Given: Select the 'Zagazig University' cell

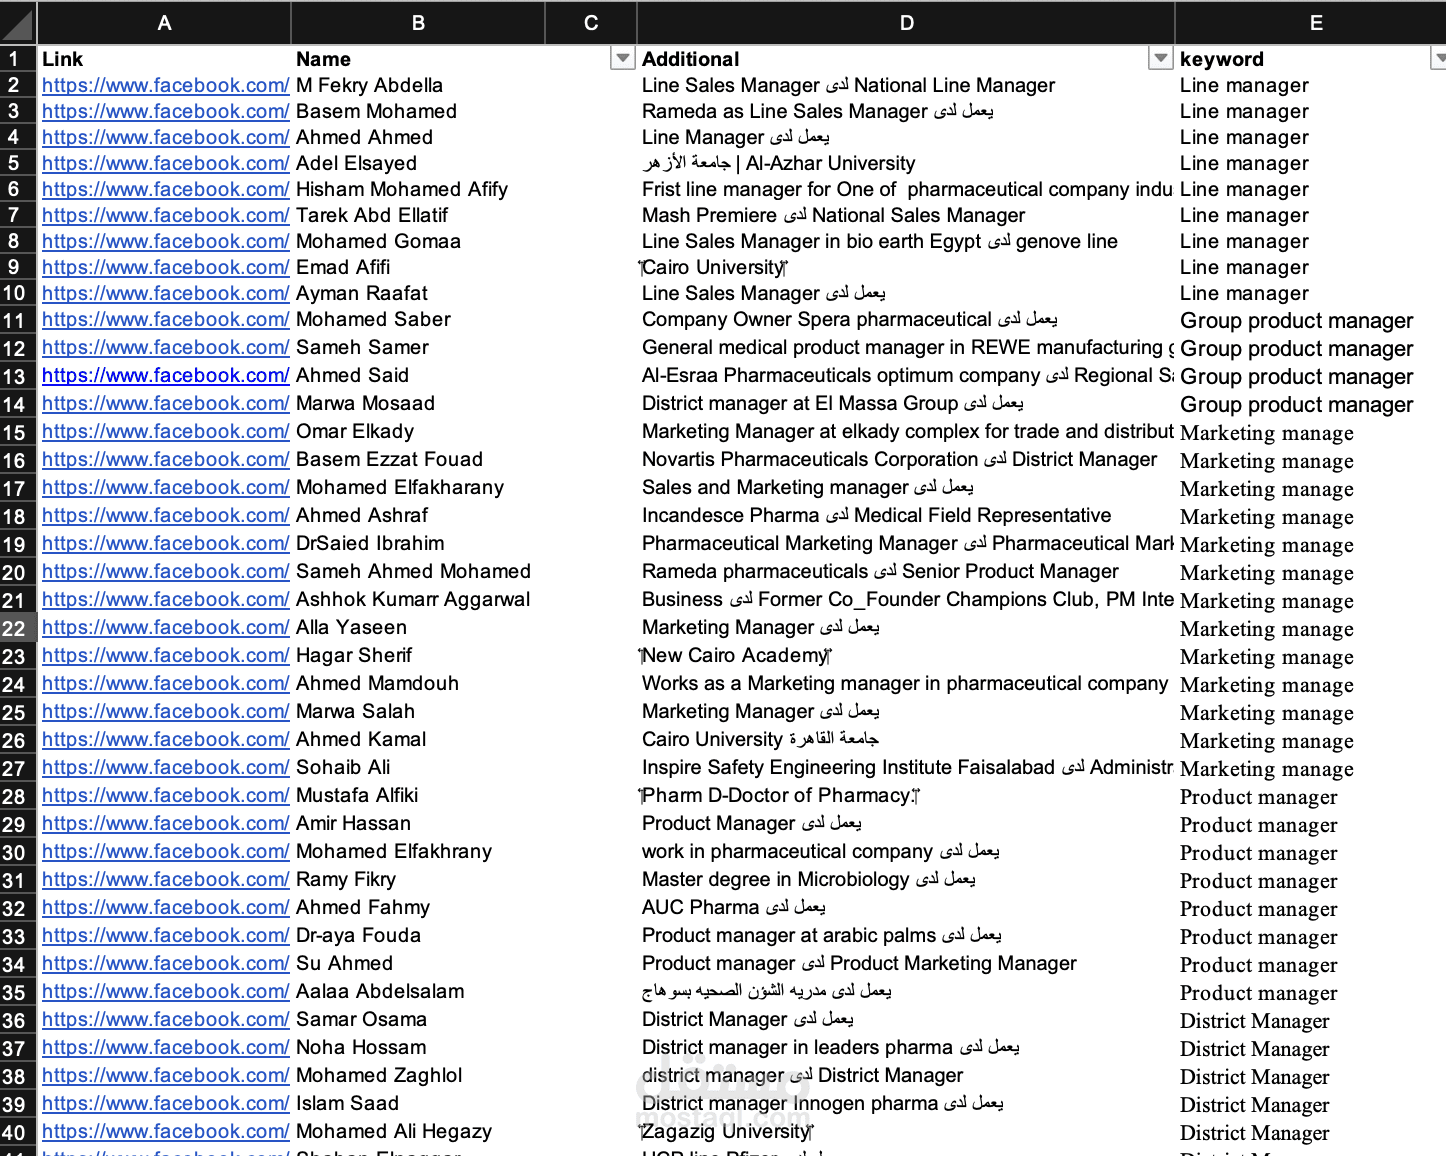Looking at the screenshot, I should [x=906, y=1132].
